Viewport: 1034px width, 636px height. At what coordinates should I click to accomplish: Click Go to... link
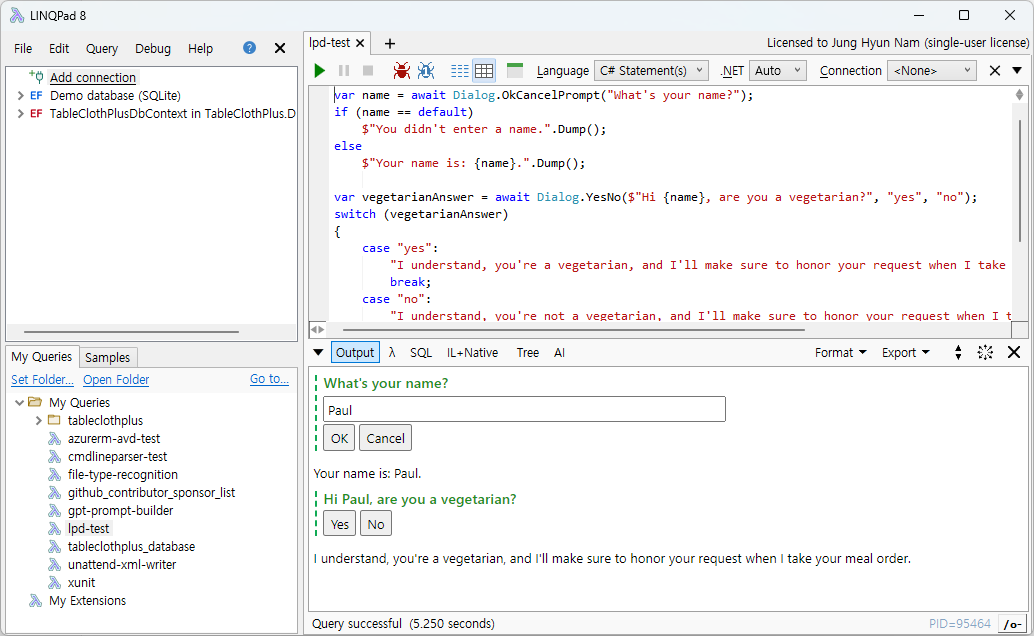coord(269,379)
